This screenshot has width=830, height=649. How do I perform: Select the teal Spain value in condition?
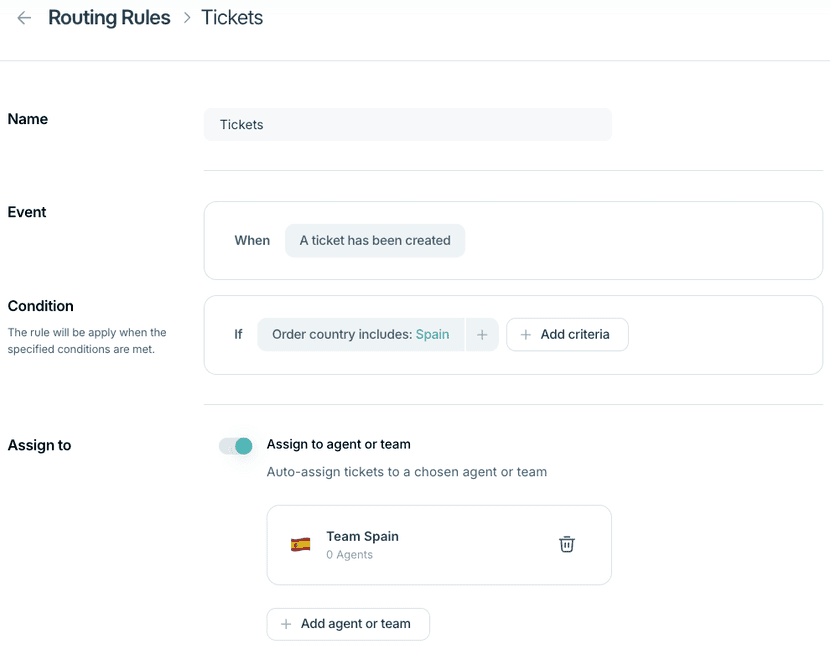click(x=432, y=335)
